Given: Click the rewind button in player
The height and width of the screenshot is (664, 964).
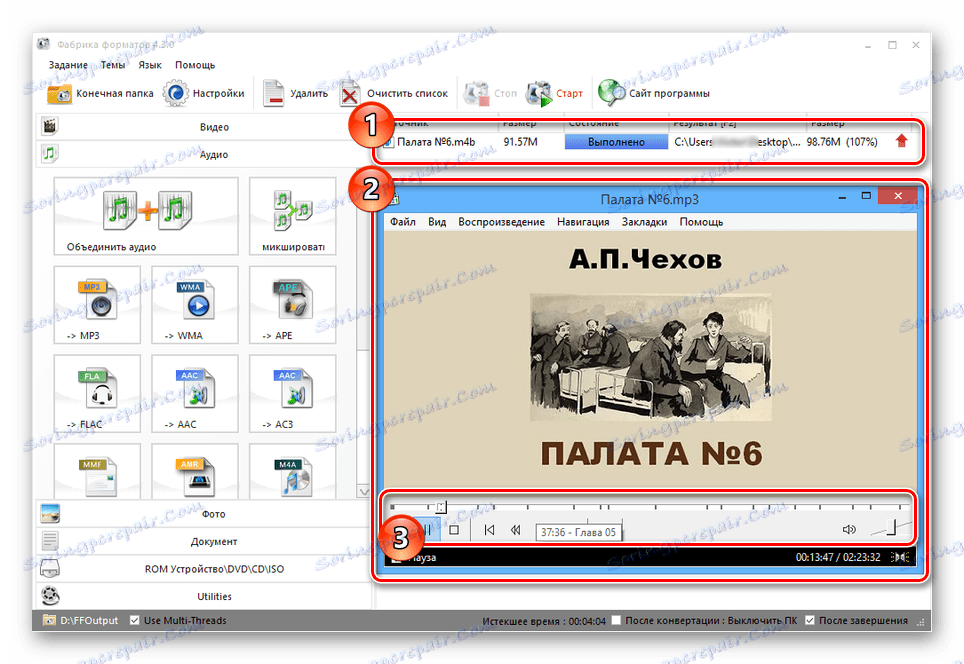Looking at the screenshot, I should coord(515,529).
